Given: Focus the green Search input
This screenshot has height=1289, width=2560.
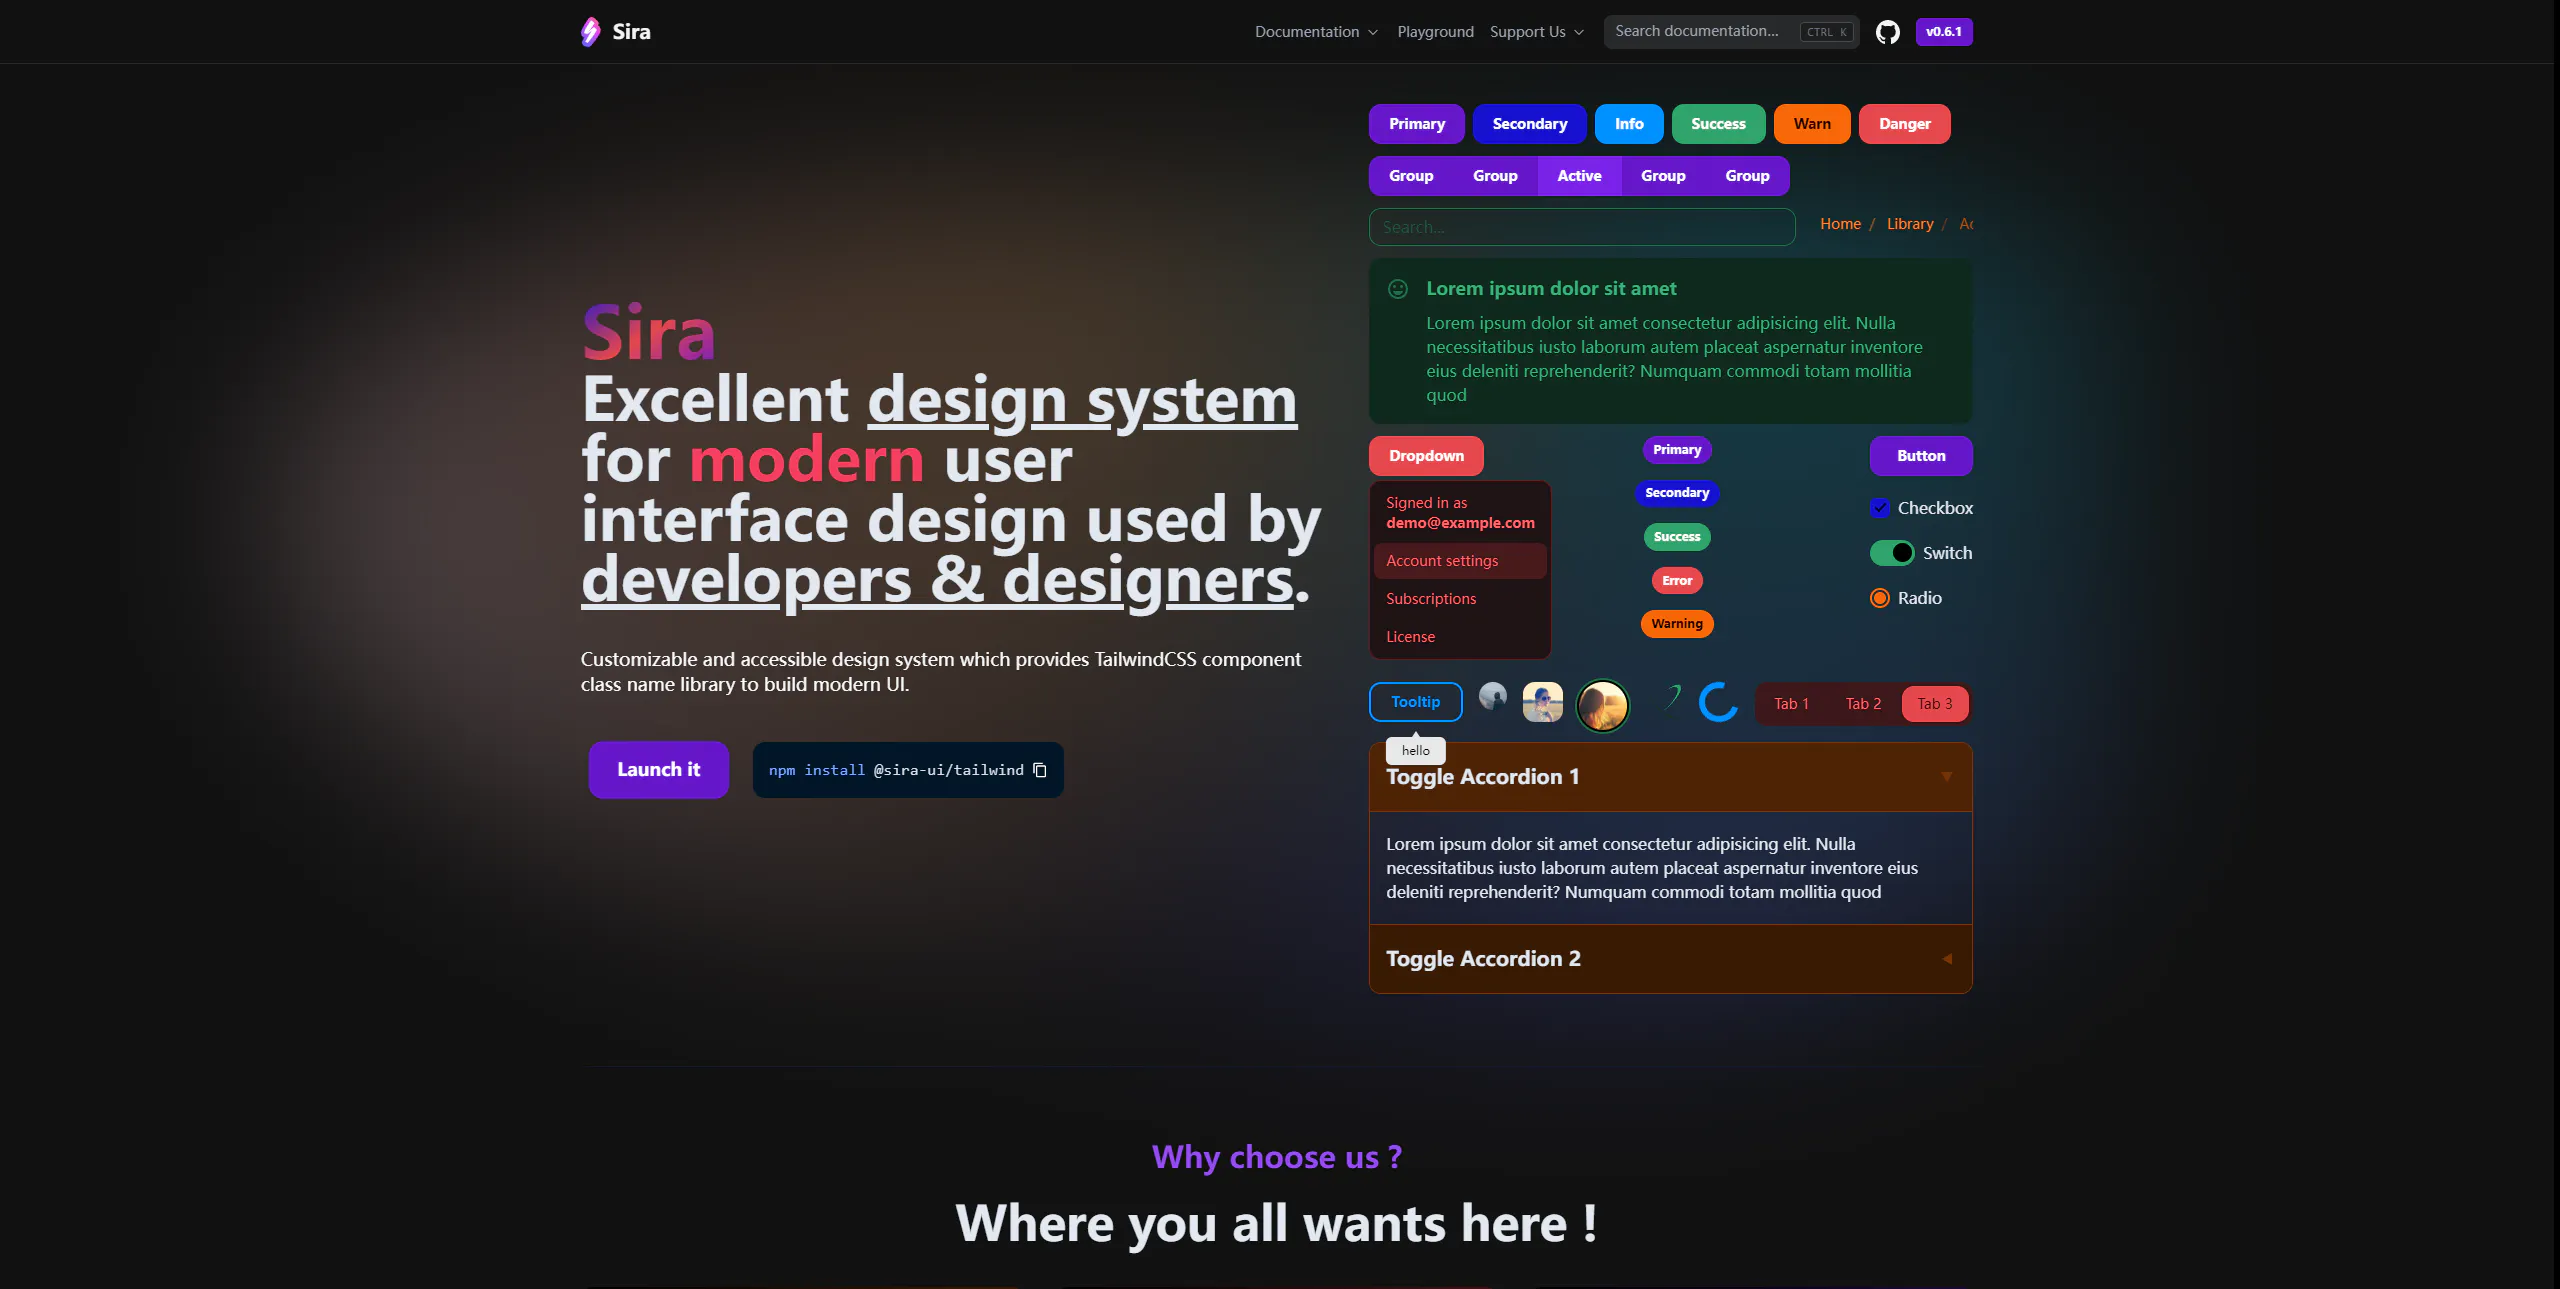Looking at the screenshot, I should click(x=1582, y=227).
